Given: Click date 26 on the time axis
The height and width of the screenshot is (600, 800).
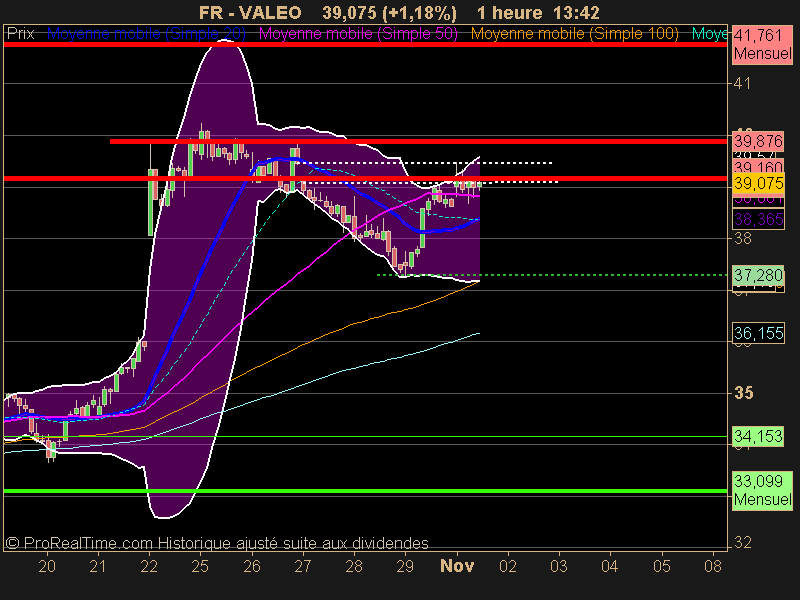Looking at the screenshot, I should point(252,566).
